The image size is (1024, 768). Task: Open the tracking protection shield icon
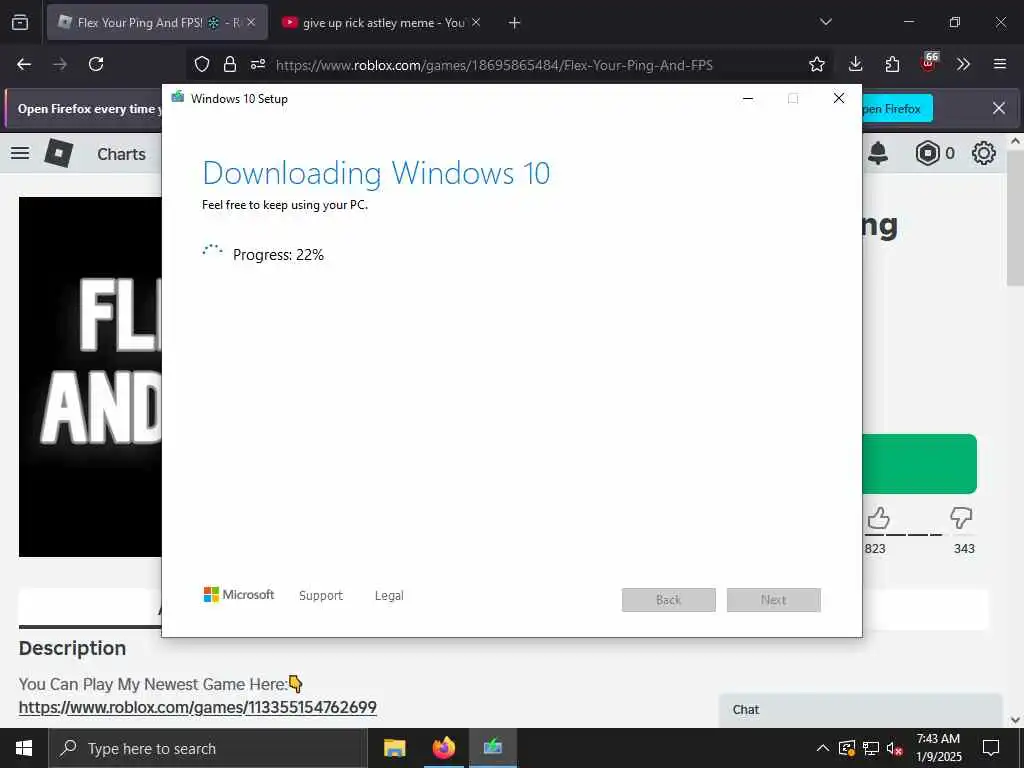pyautogui.click(x=202, y=64)
